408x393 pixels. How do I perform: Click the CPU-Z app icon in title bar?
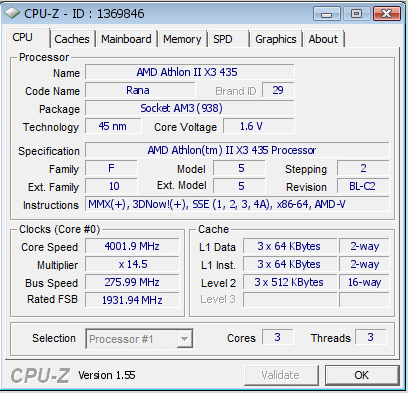coord(12,14)
